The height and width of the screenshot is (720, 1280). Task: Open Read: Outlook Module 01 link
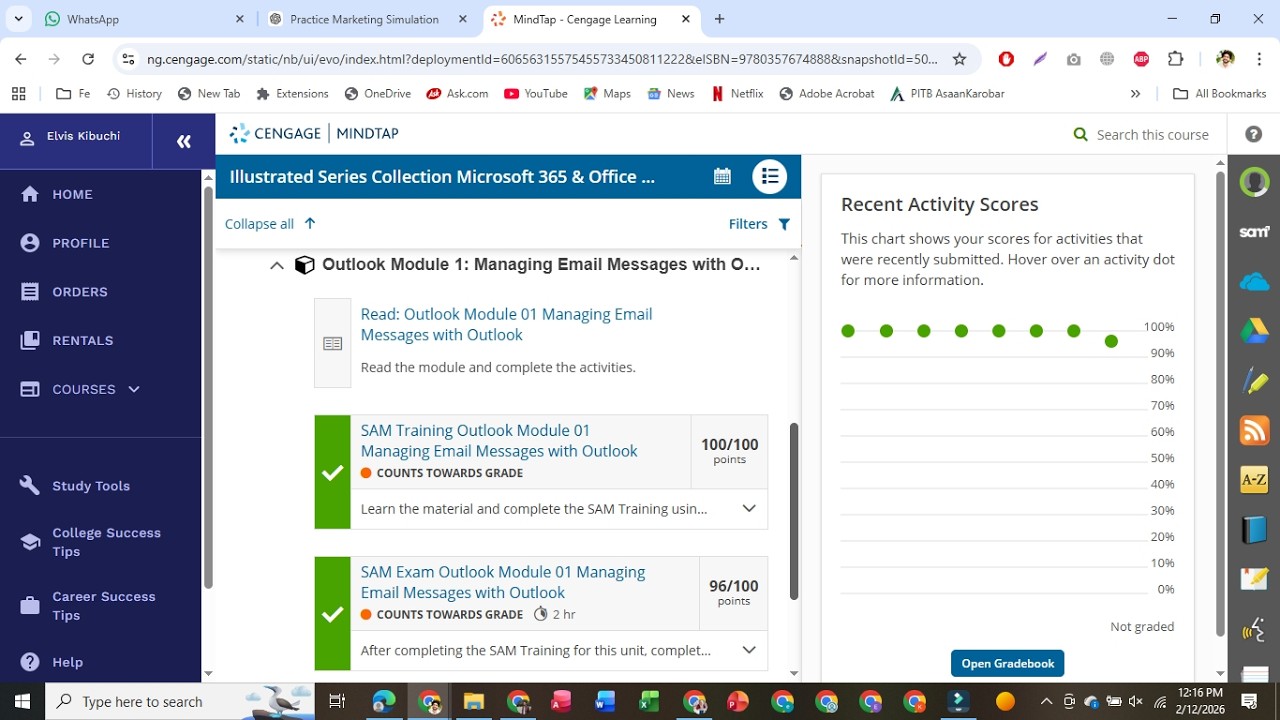[506, 324]
